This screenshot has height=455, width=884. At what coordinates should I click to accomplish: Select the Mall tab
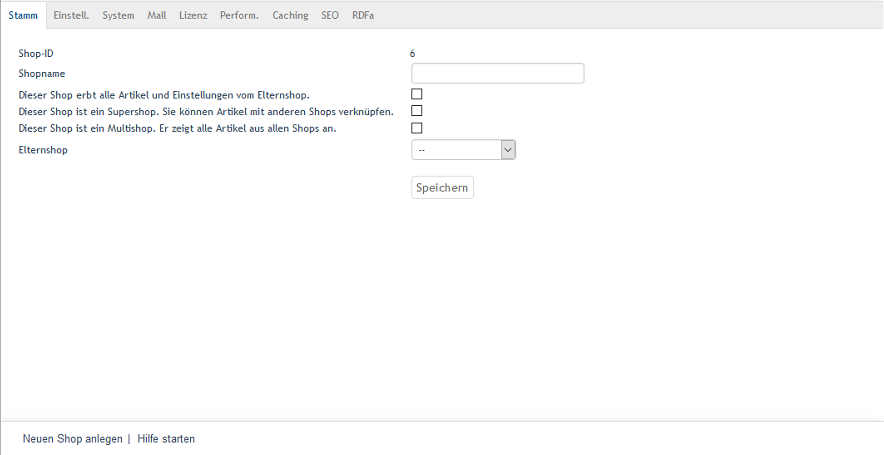click(x=156, y=15)
